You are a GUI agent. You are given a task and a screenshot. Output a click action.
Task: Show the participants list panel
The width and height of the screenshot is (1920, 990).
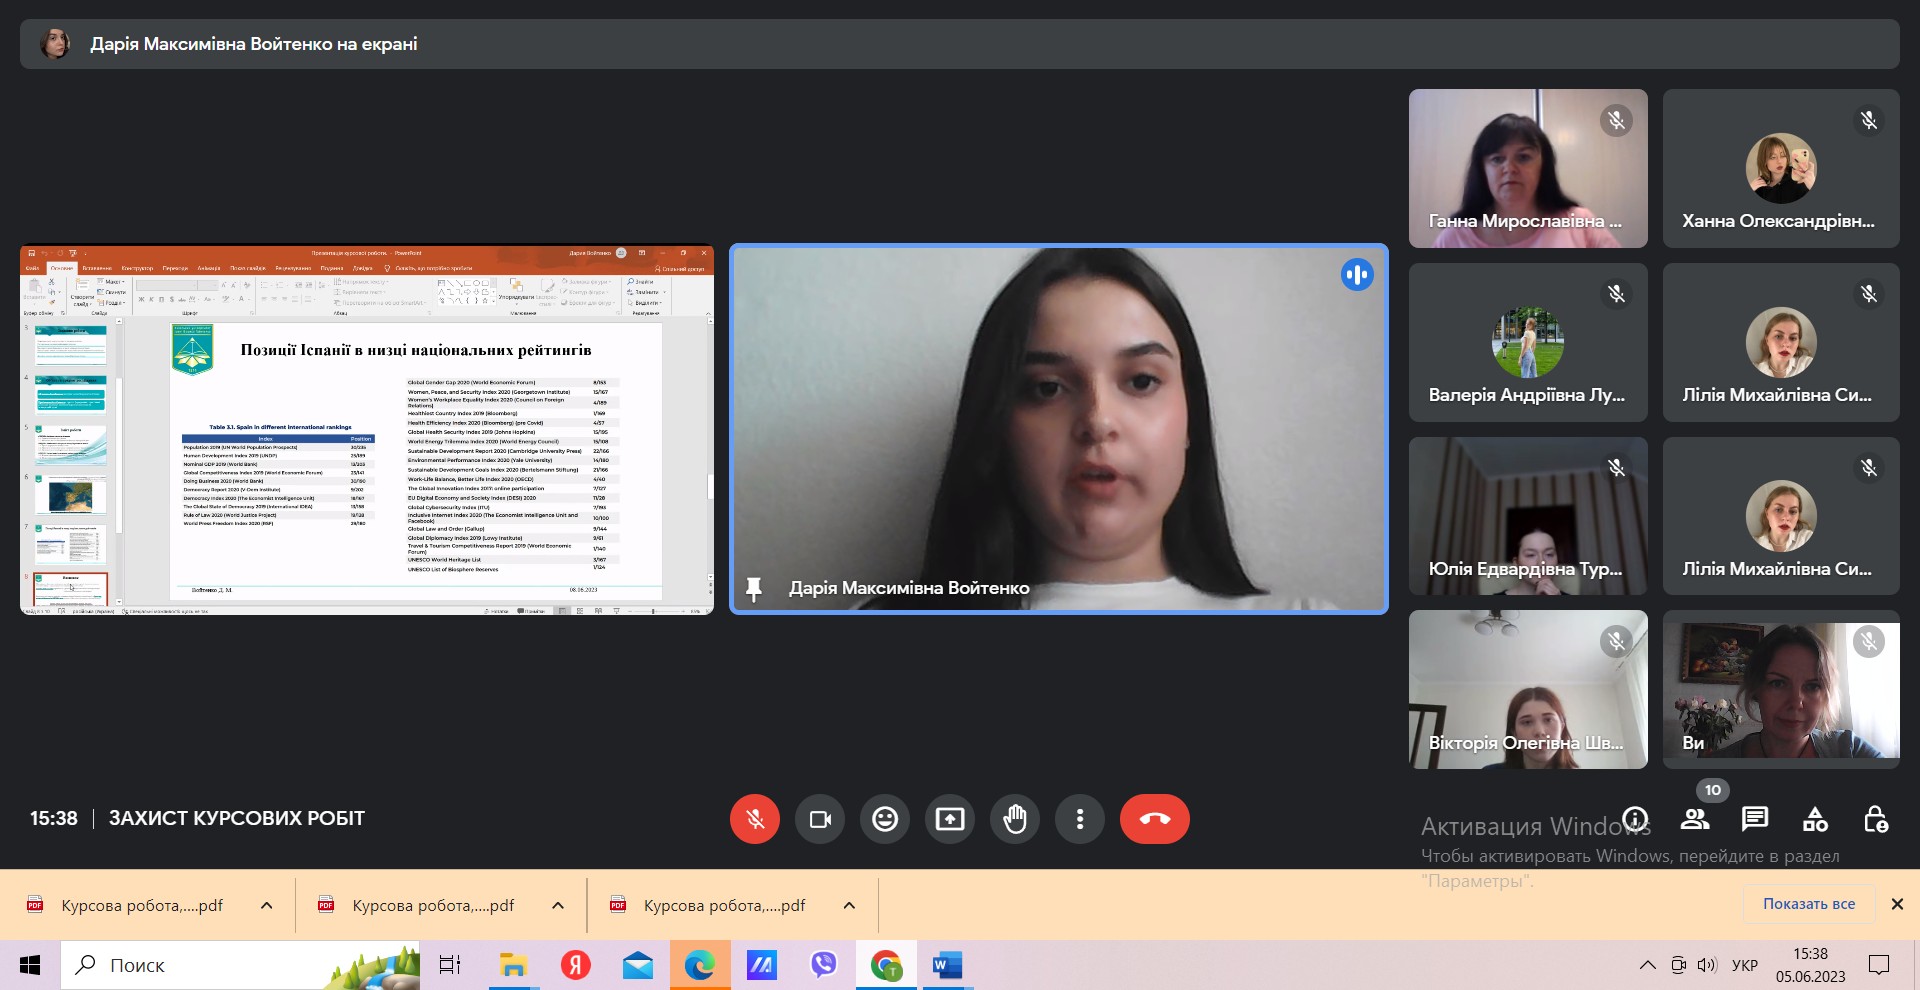tap(1695, 819)
